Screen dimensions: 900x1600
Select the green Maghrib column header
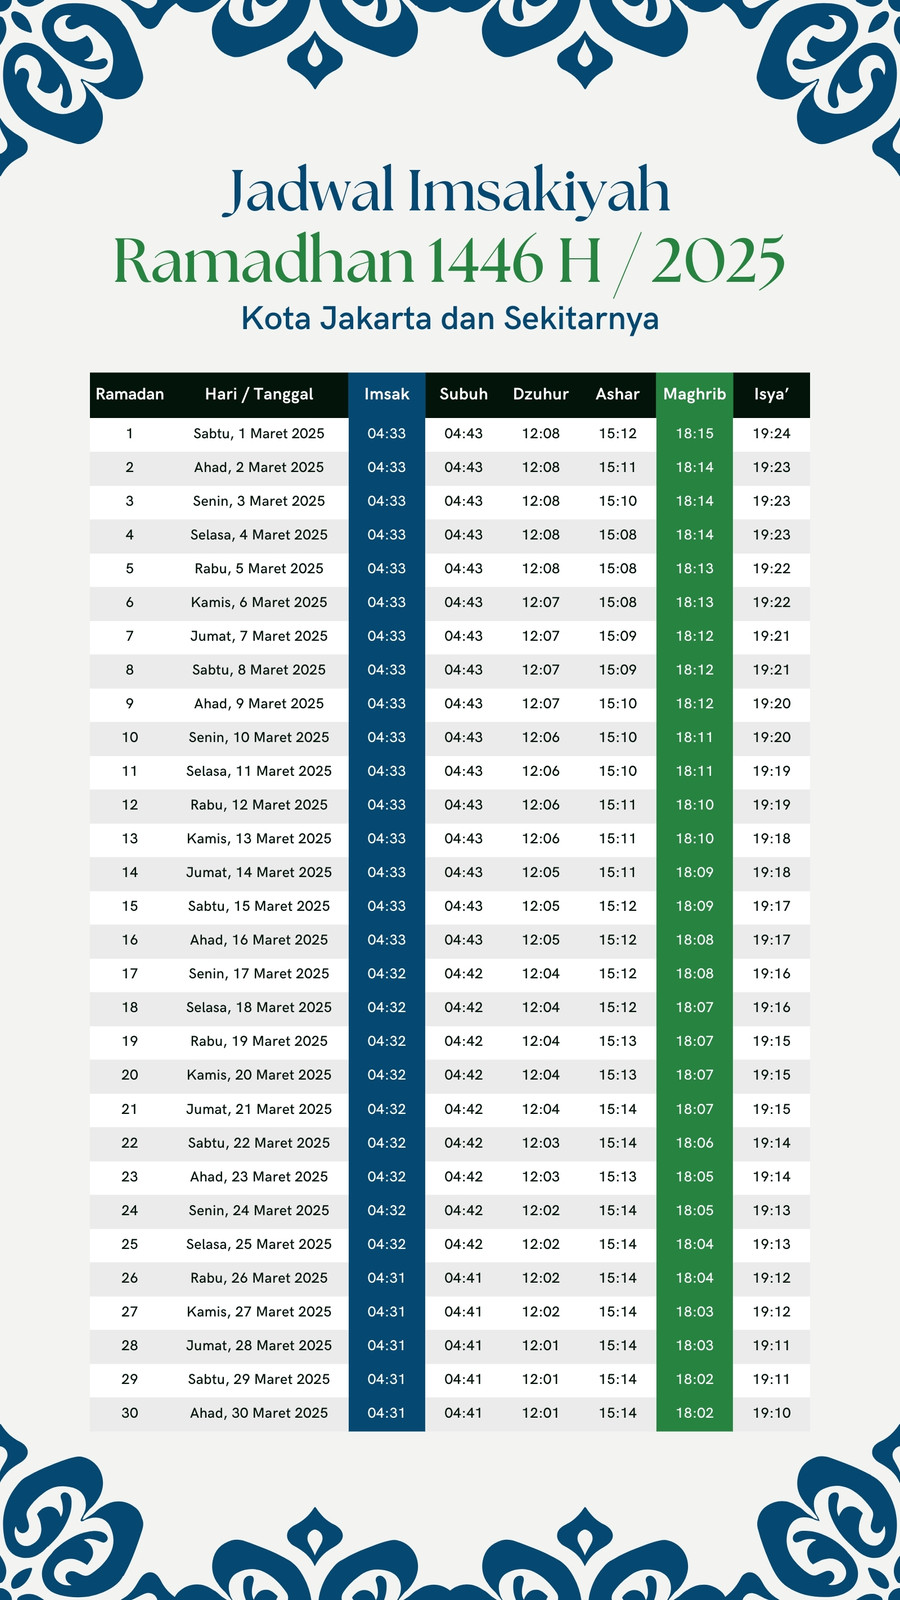click(x=695, y=394)
